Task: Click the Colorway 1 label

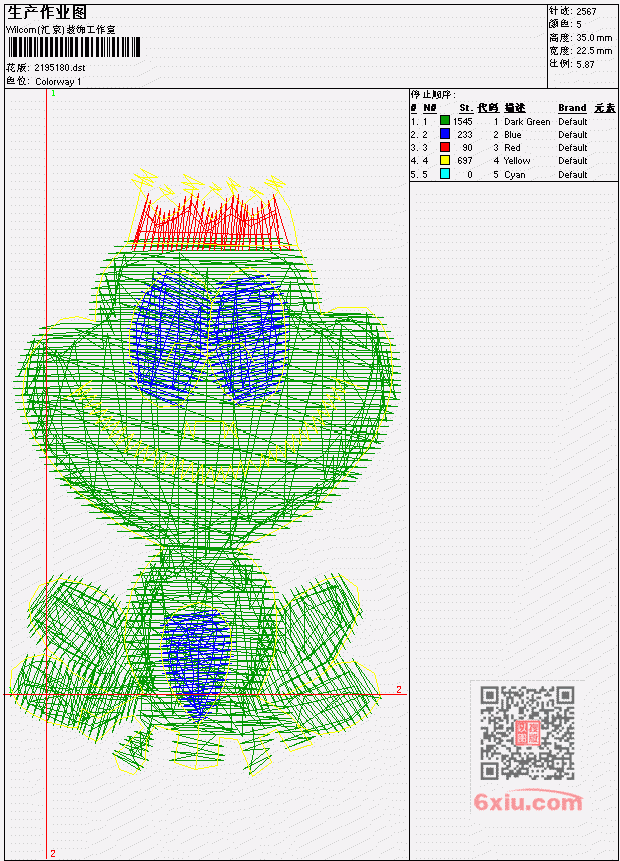Action: click(x=58, y=81)
